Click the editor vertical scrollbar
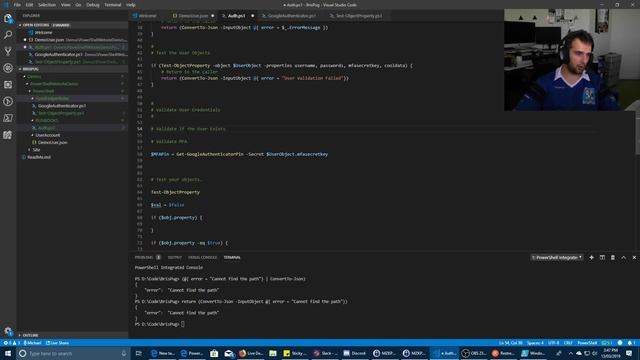 [637, 135]
